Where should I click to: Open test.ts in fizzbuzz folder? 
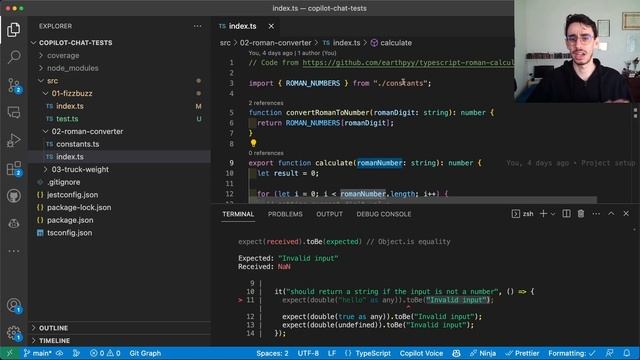67,118
